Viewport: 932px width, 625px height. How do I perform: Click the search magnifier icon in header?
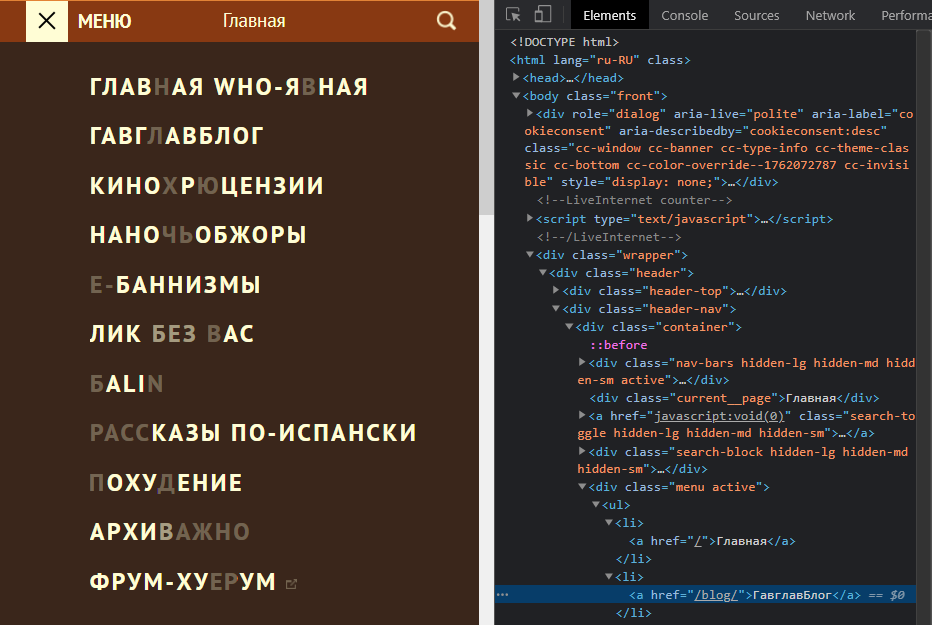(446, 21)
